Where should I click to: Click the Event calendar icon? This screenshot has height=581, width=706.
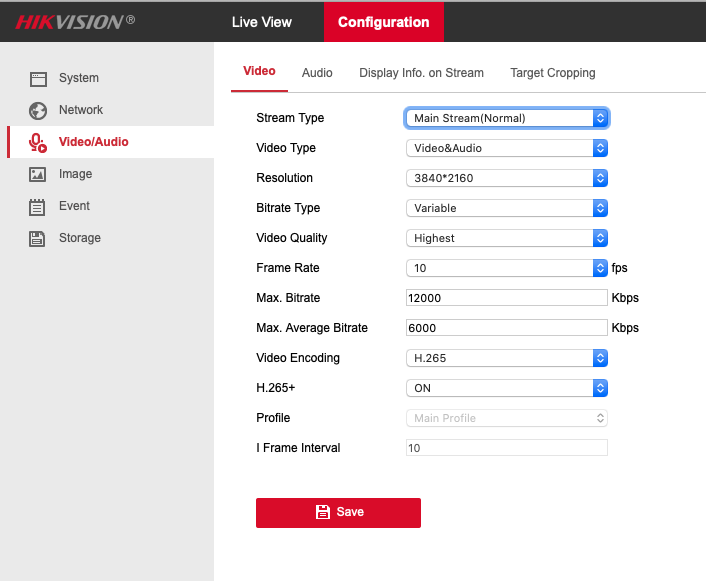coord(38,206)
